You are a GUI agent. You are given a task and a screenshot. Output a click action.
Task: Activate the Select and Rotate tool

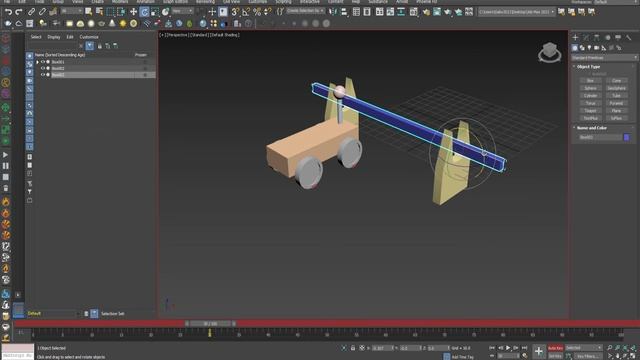pos(144,12)
